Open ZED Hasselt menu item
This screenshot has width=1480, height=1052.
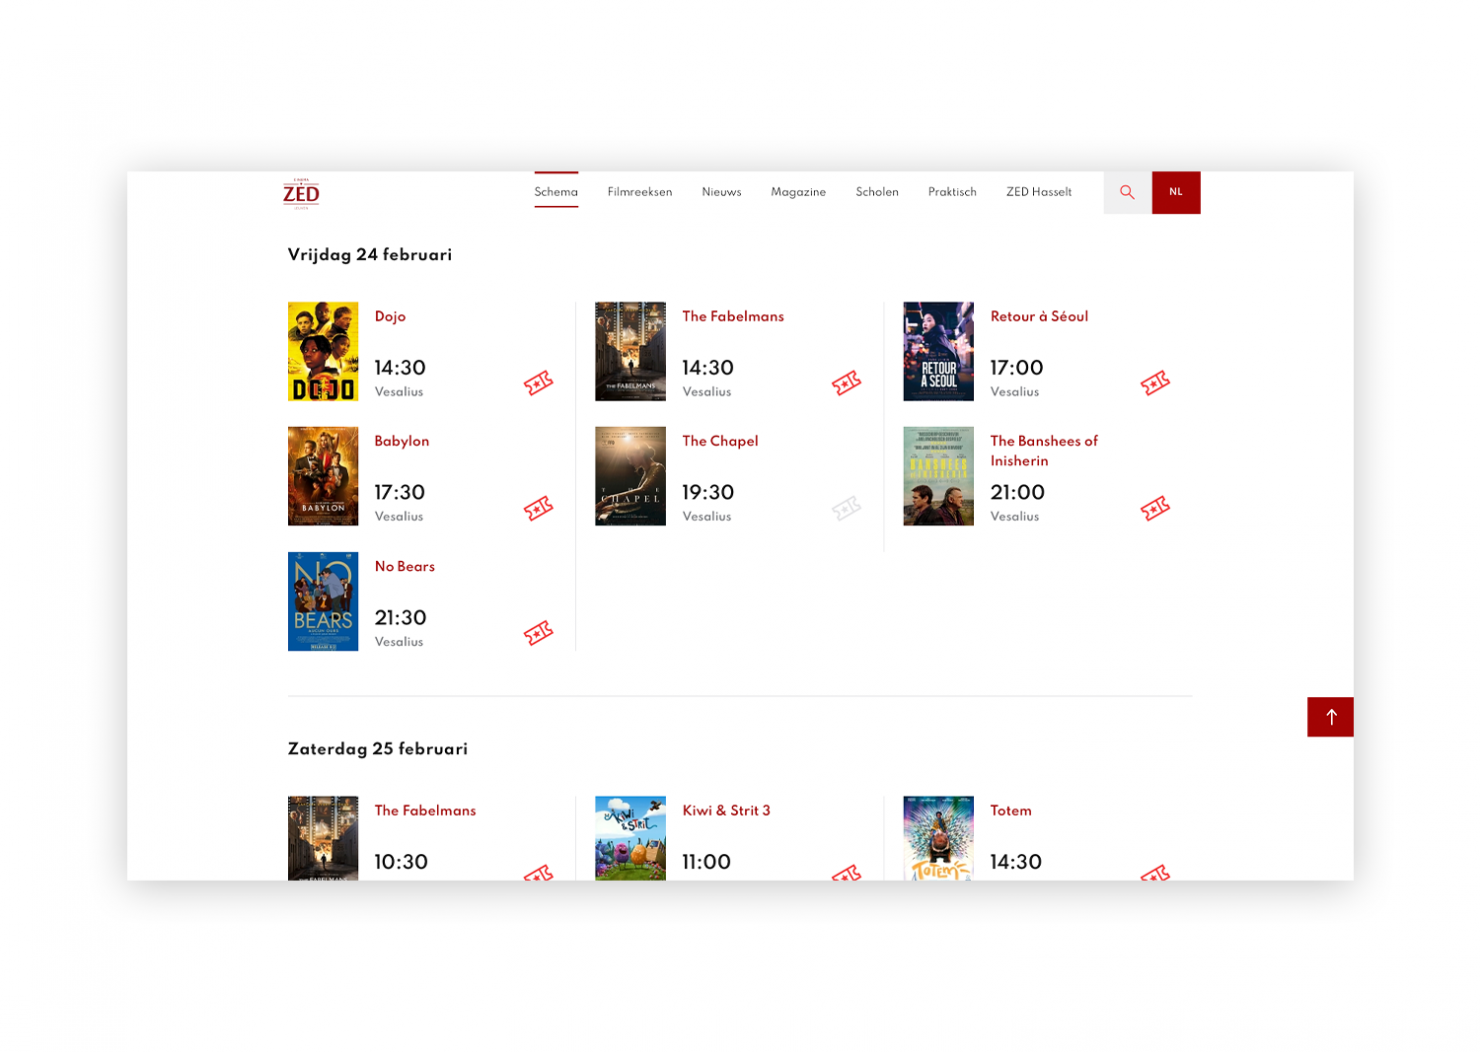point(1039,192)
